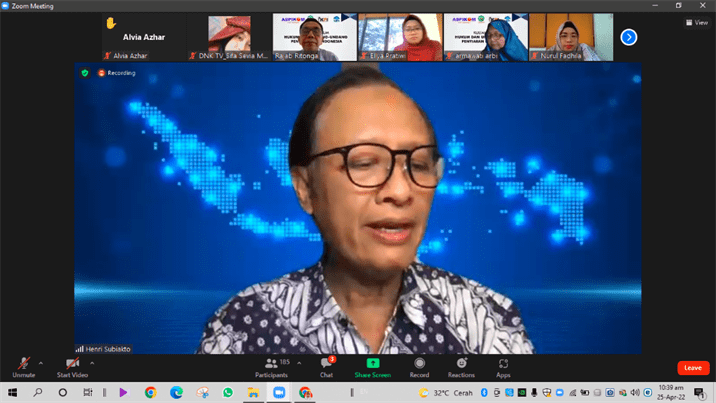
Task: Change layout using the View button
Action: point(697,22)
